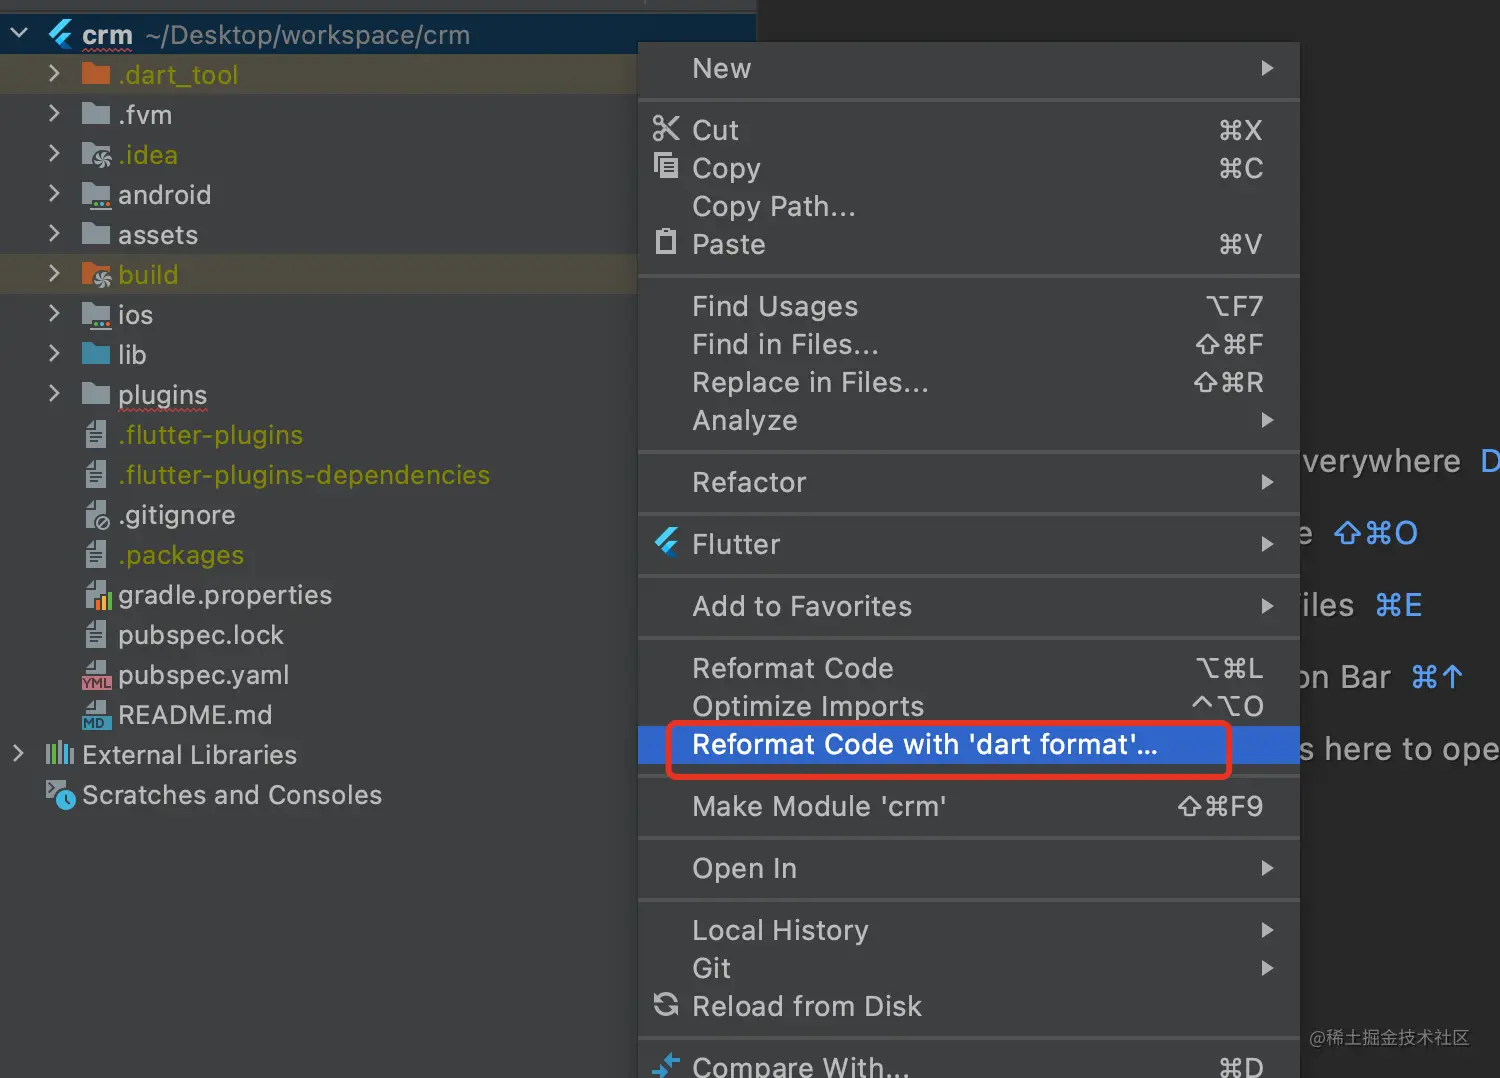Image resolution: width=1500 pixels, height=1078 pixels.
Task: Expand the .idea folder
Action: click(x=54, y=154)
